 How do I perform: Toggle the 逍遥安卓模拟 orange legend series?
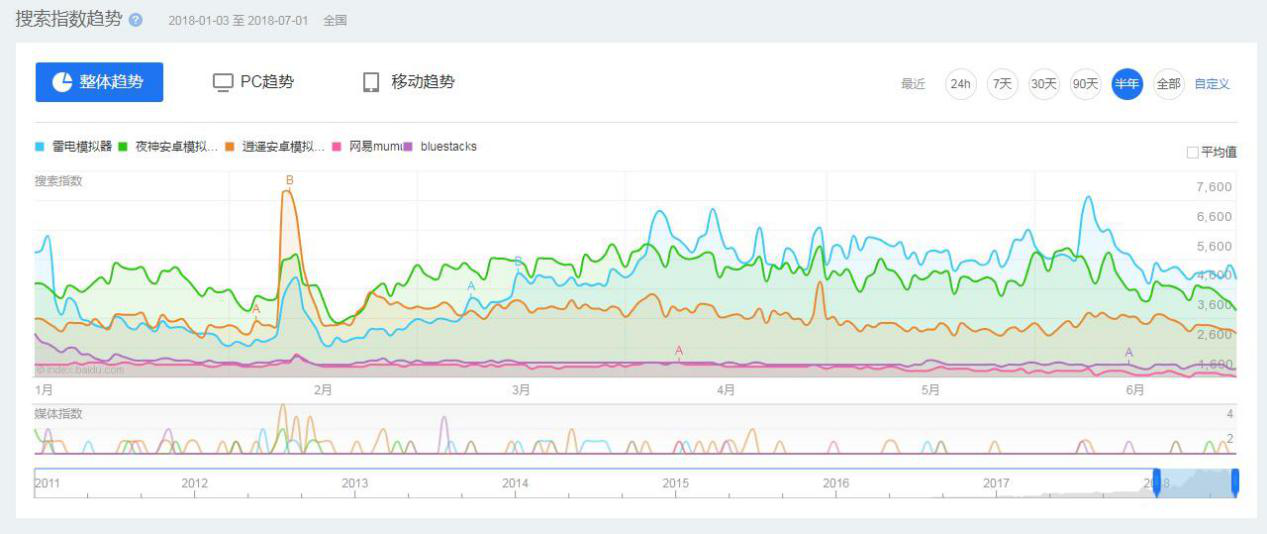pyautogui.click(x=275, y=147)
